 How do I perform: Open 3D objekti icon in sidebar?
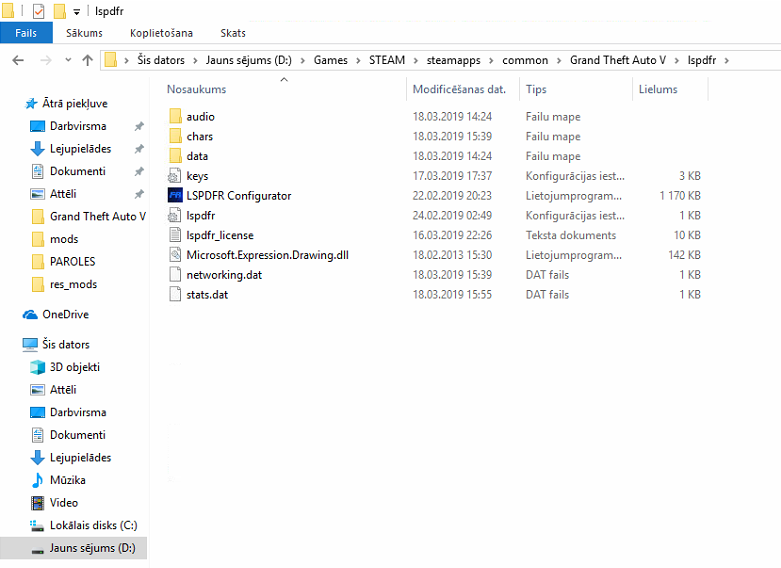(37, 367)
